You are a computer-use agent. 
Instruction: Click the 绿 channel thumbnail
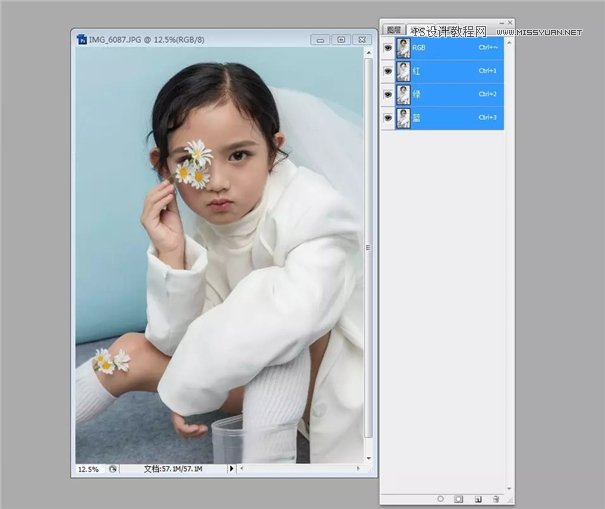pyautogui.click(x=404, y=95)
